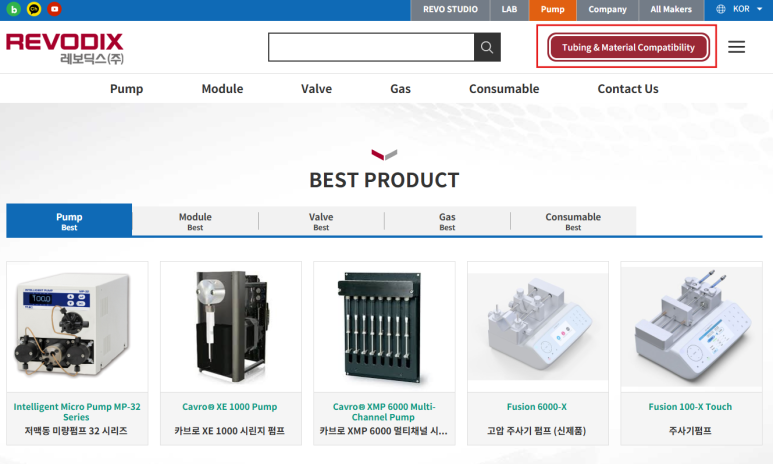Select the Consumable Best product tab
The image size is (773, 464).
[x=573, y=221]
